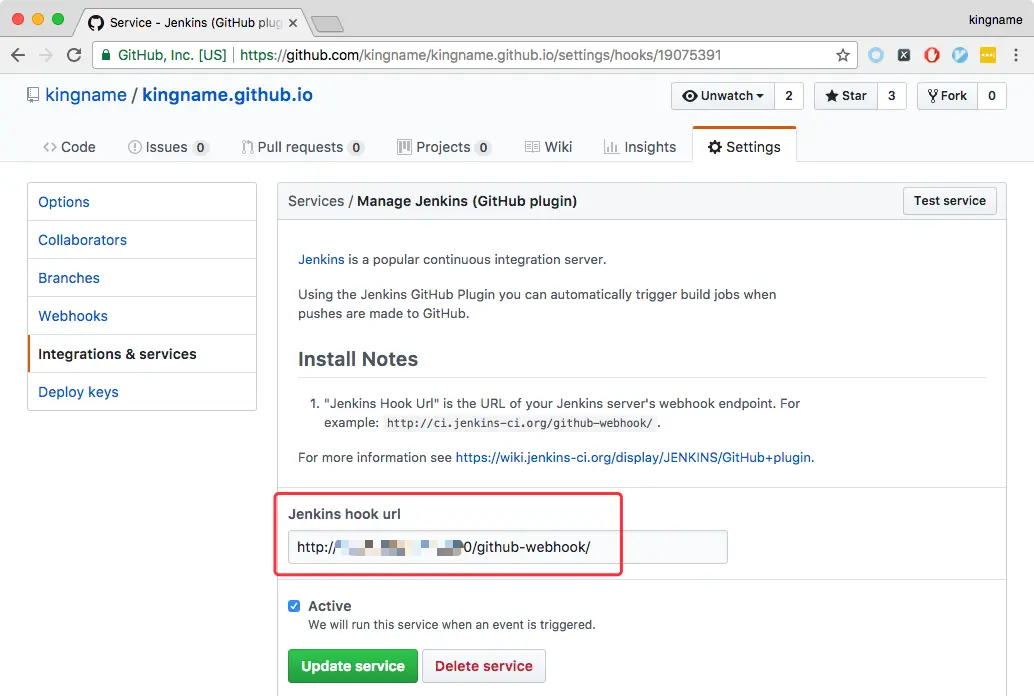Click the green secure padlock icon
This screenshot has width=1034, height=696.
coord(106,55)
